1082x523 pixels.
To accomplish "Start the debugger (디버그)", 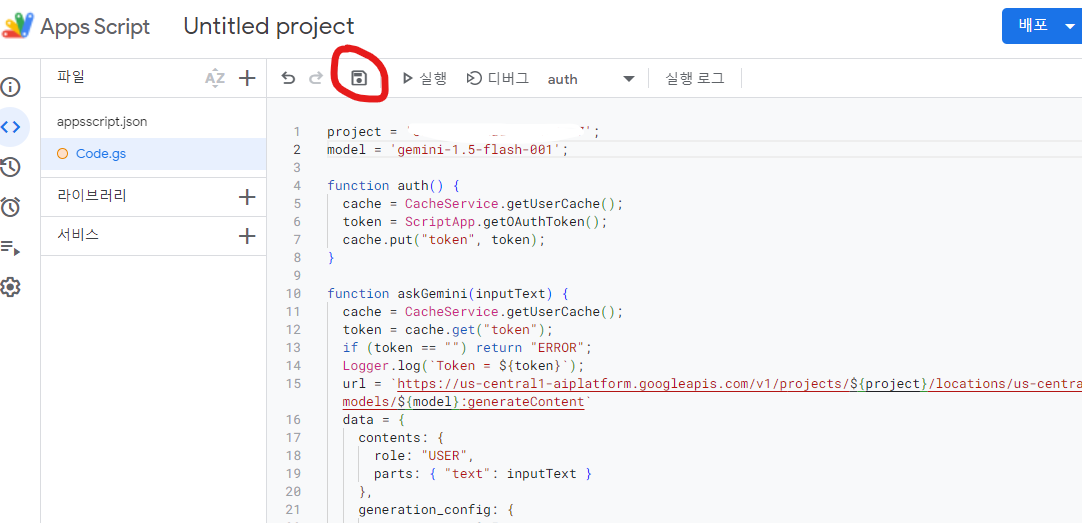I will [498, 79].
